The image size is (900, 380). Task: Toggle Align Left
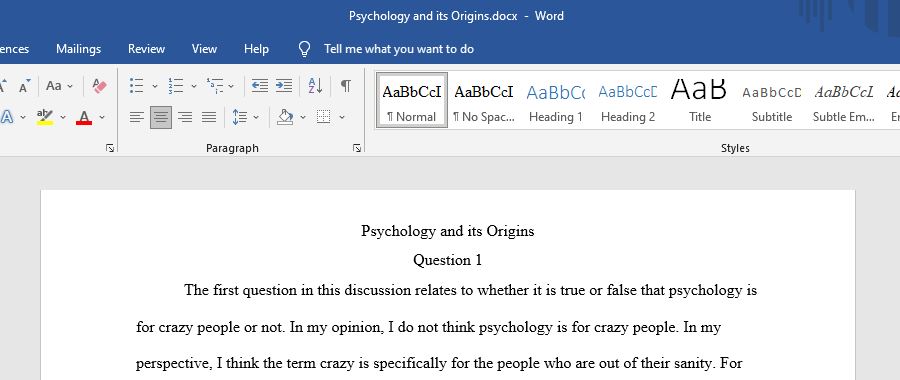click(x=136, y=117)
